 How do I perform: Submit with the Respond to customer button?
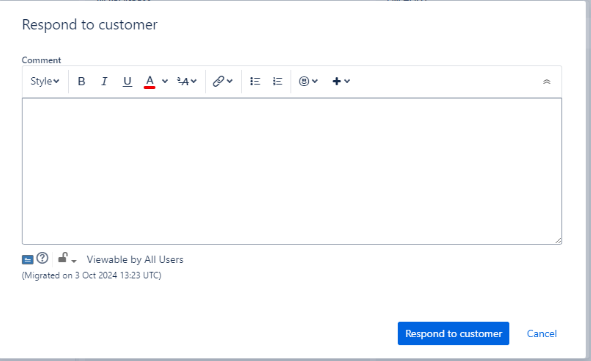coord(453,333)
